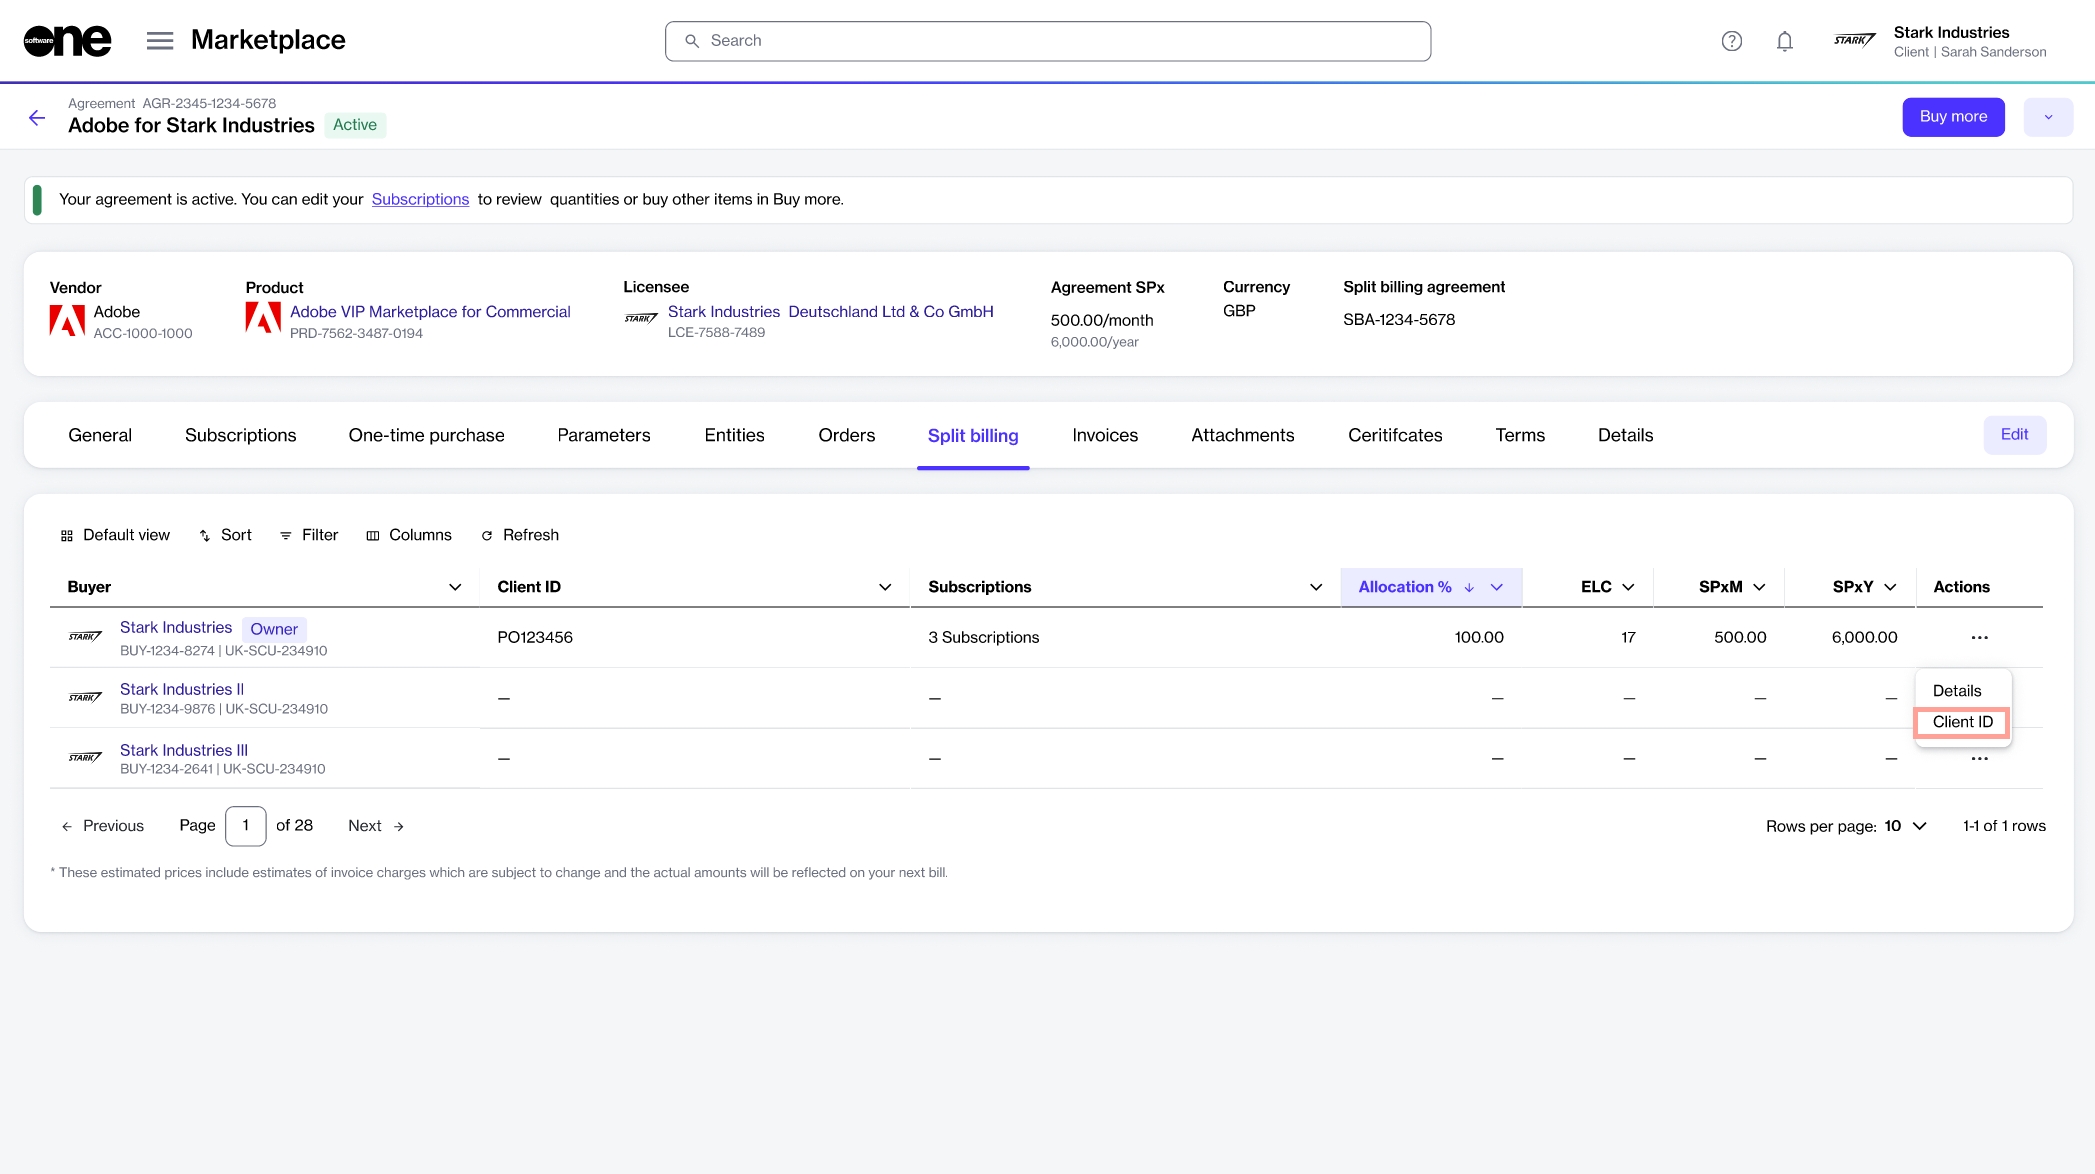Switch to the Invoices tab
This screenshot has width=2095, height=1174.
1104,435
